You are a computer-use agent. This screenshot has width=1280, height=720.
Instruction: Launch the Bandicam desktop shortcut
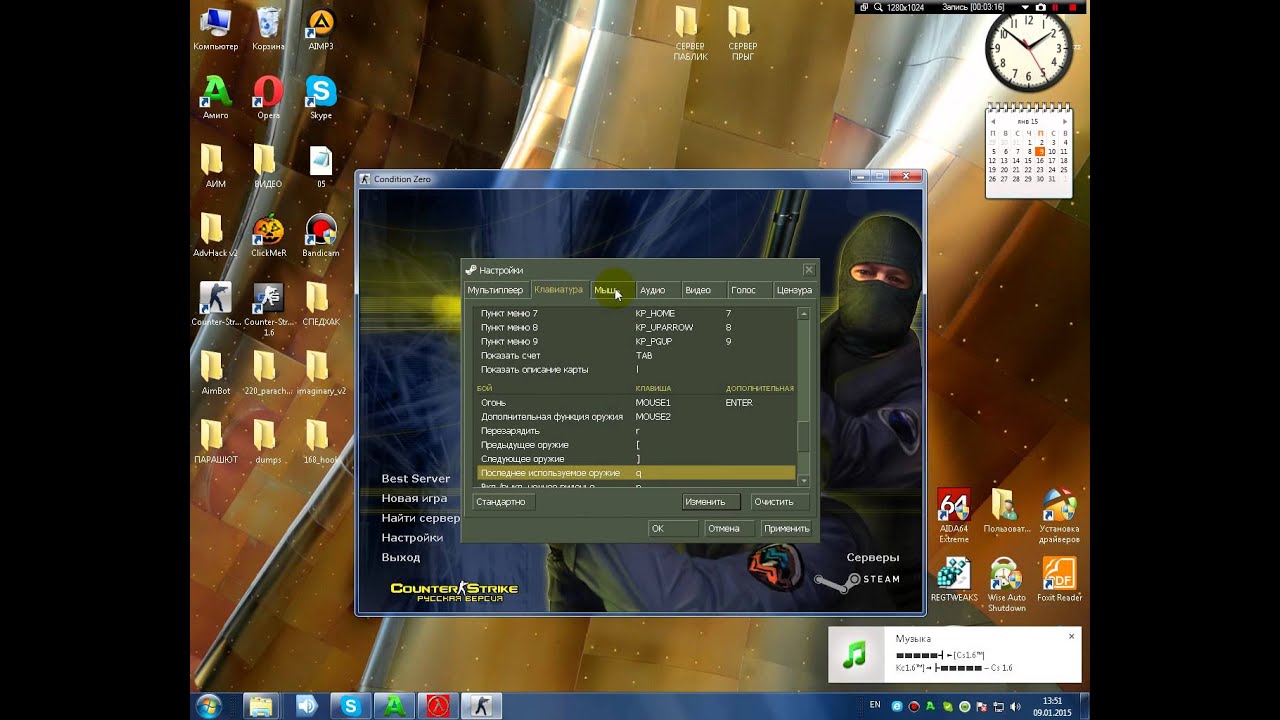[x=320, y=236]
